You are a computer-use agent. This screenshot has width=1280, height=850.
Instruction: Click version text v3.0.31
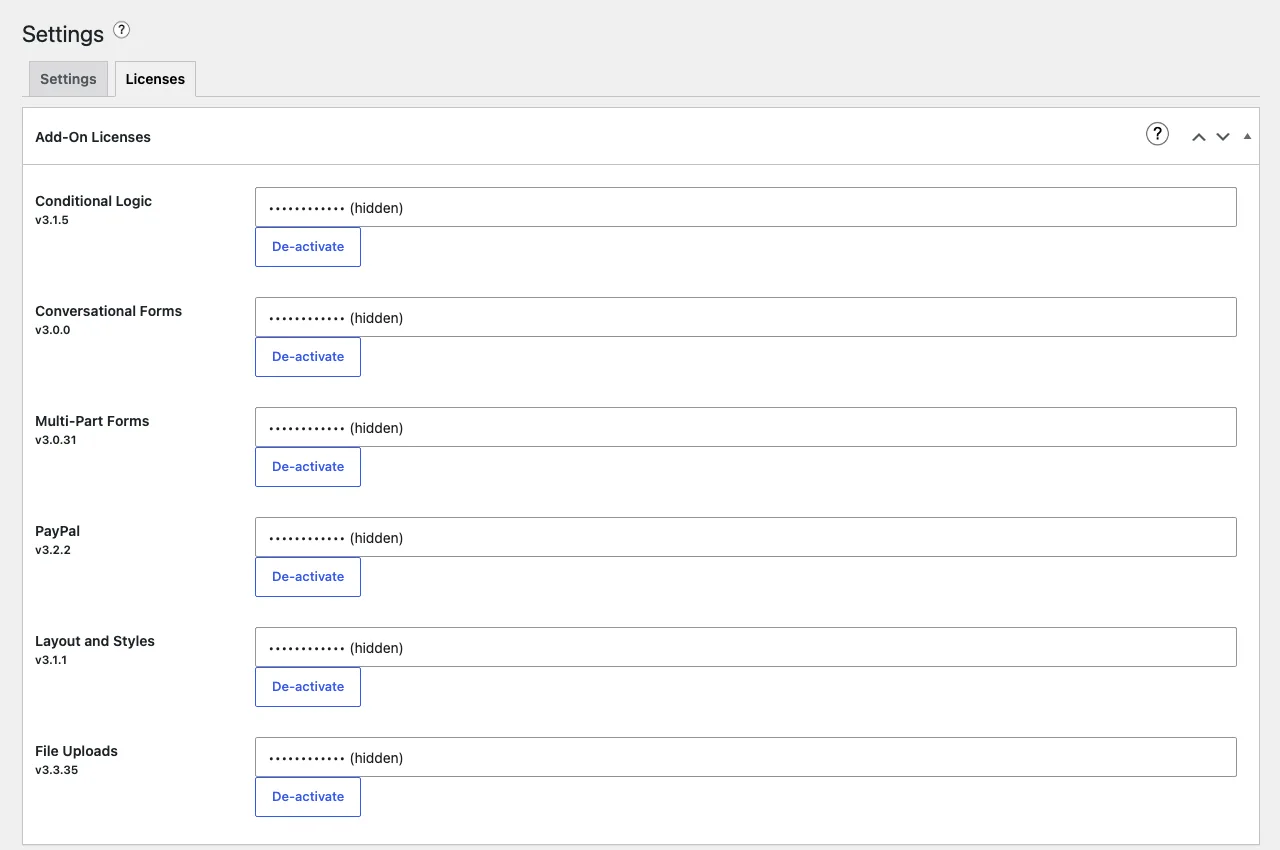click(56, 440)
